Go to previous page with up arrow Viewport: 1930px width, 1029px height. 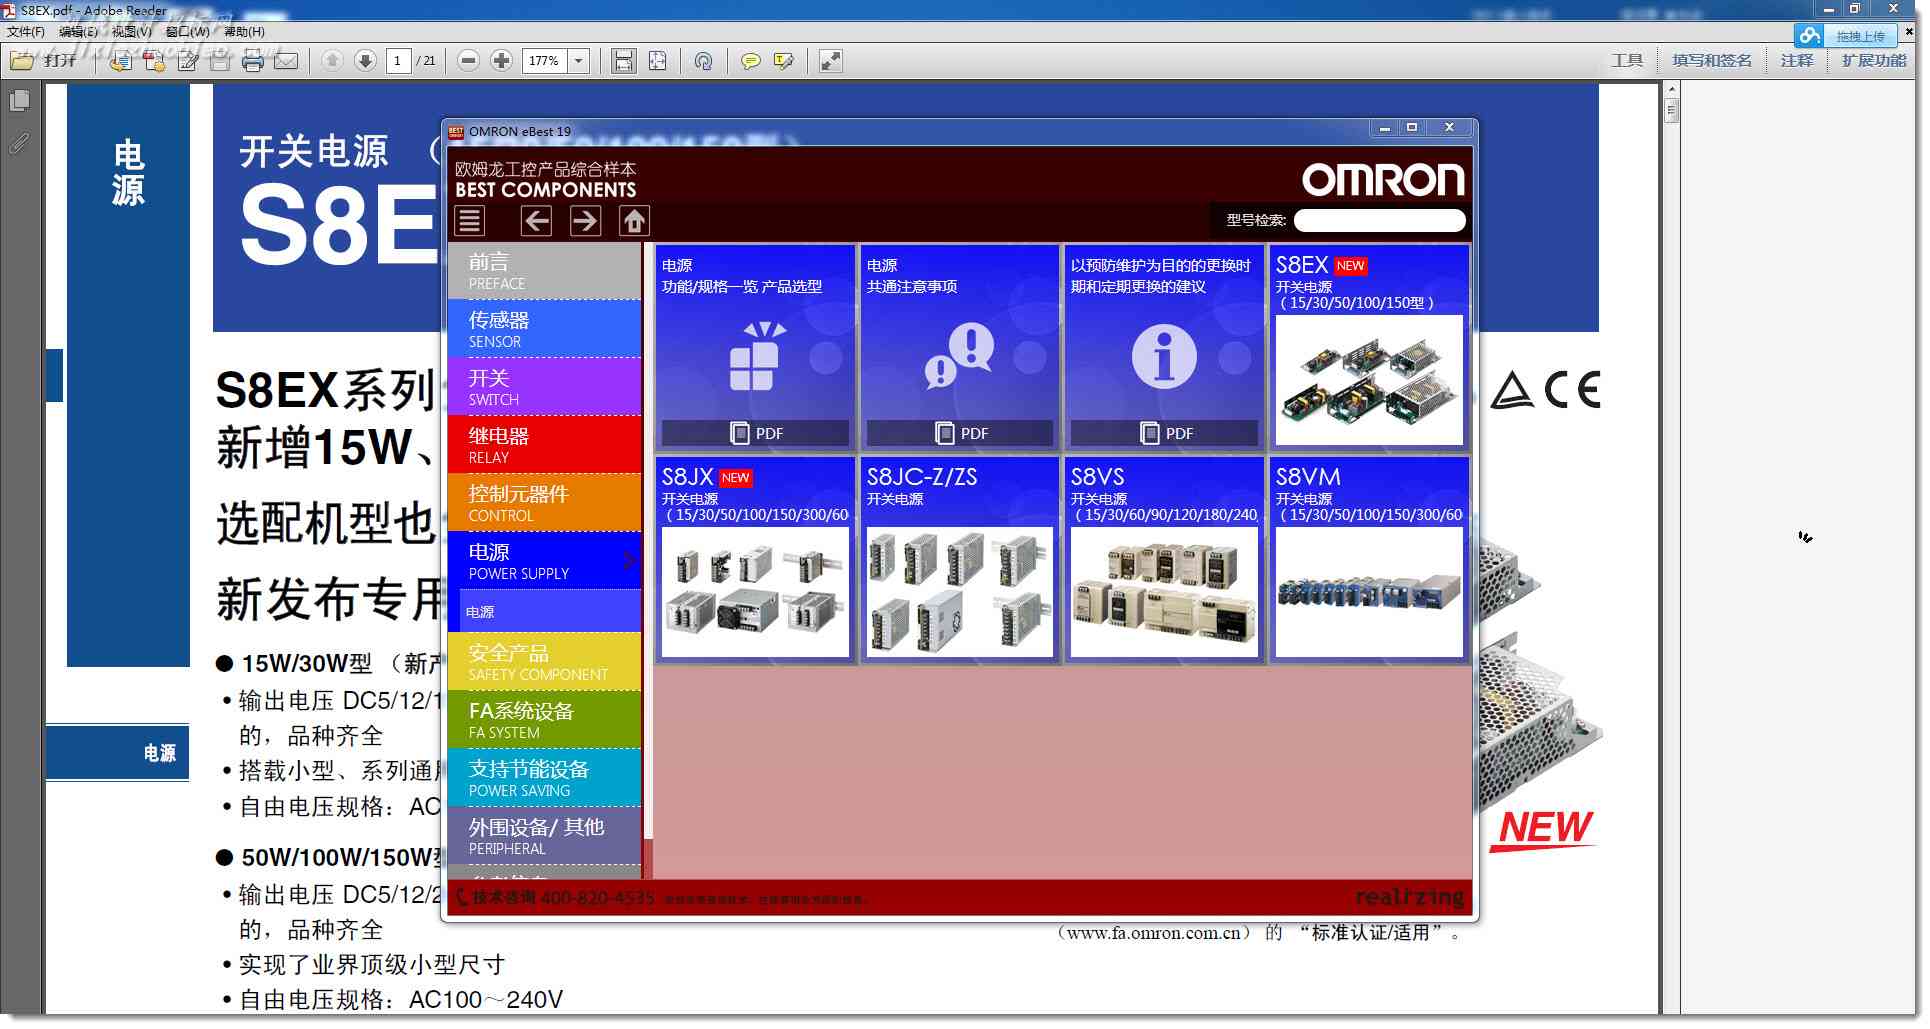point(332,61)
